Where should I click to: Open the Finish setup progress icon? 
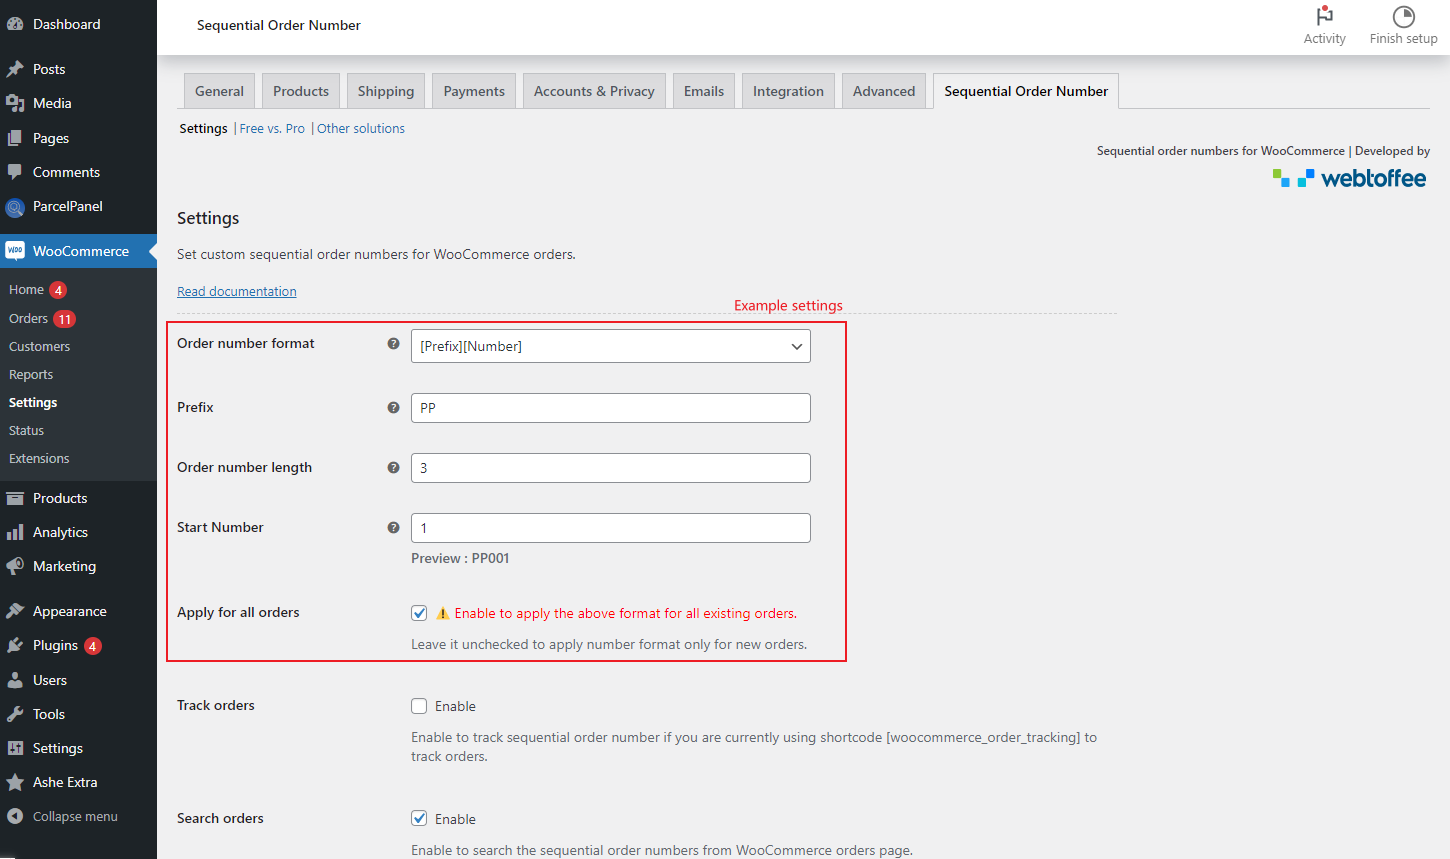[1403, 16]
